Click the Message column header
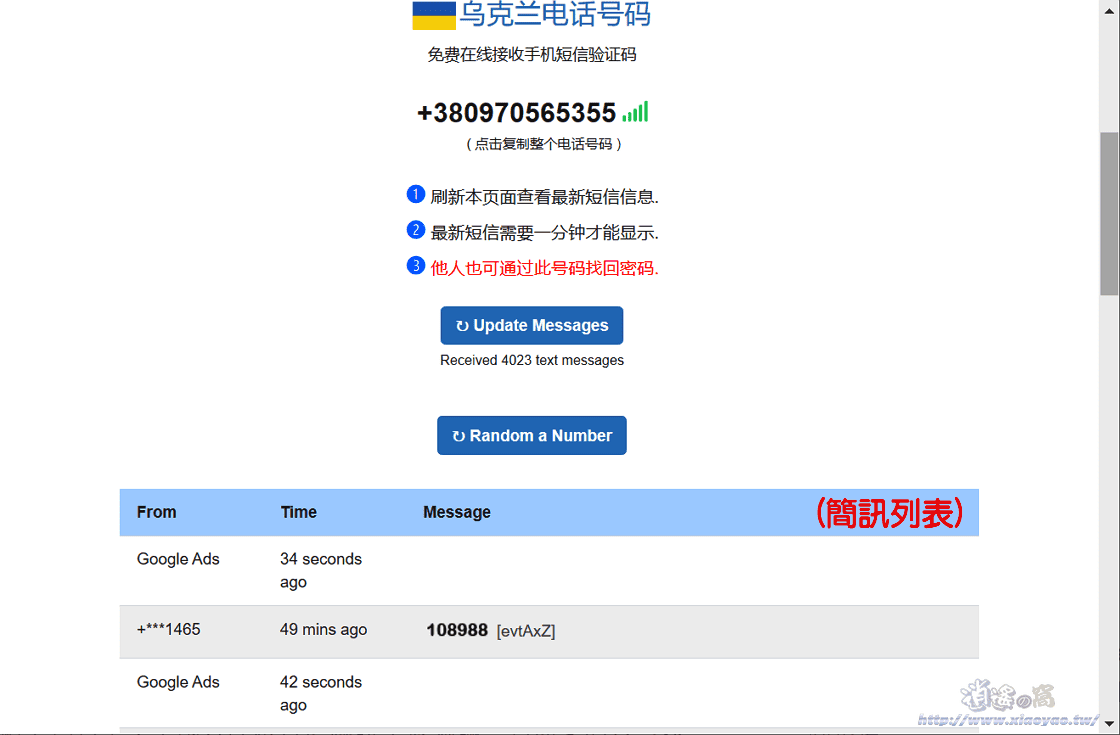This screenshot has height=735, width=1120. point(457,512)
